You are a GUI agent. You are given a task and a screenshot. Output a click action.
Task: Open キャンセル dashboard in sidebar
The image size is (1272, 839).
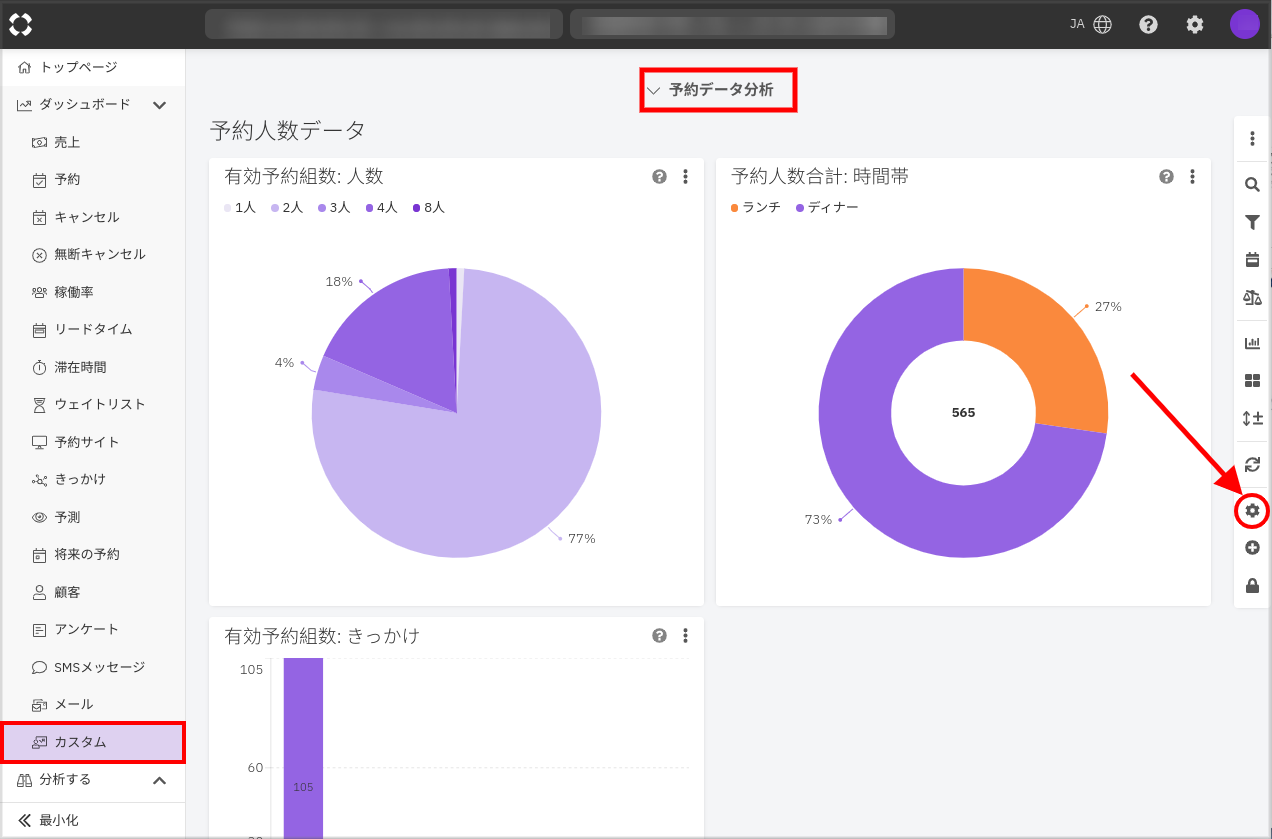point(86,217)
